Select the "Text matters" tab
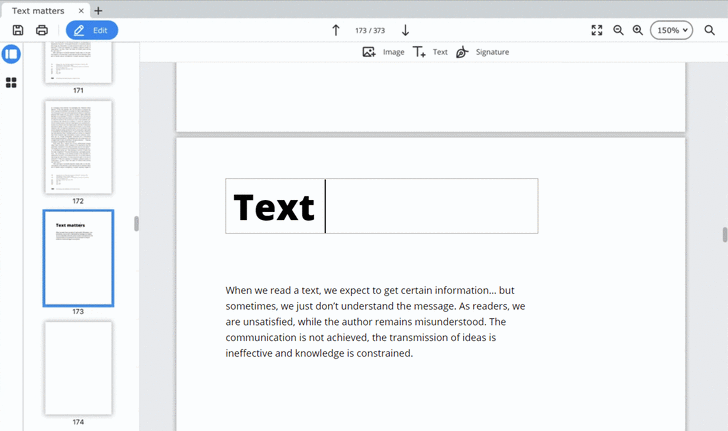This screenshot has height=431, width=728. (x=38, y=11)
